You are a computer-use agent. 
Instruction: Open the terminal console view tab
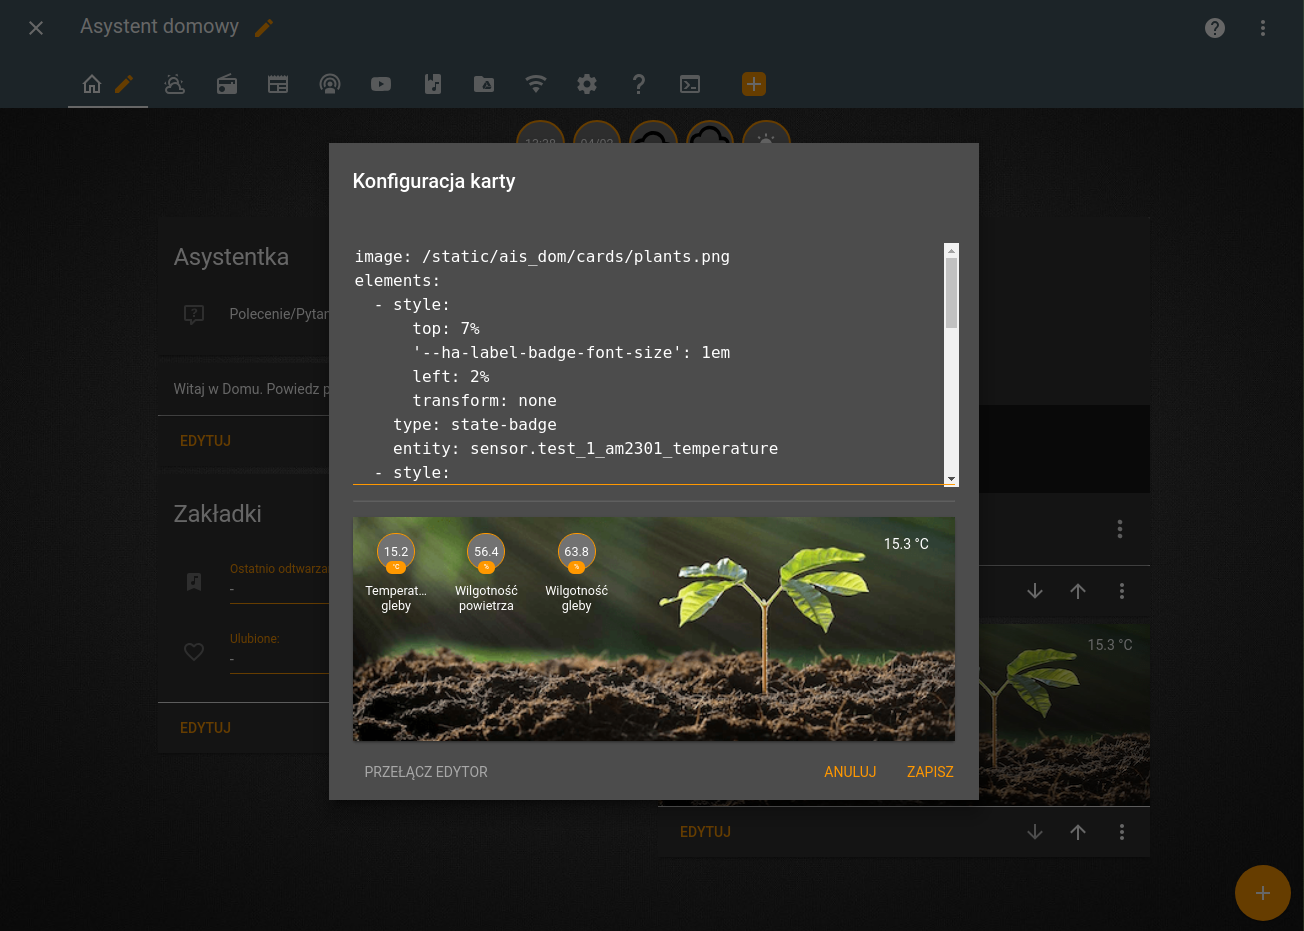[x=690, y=84]
